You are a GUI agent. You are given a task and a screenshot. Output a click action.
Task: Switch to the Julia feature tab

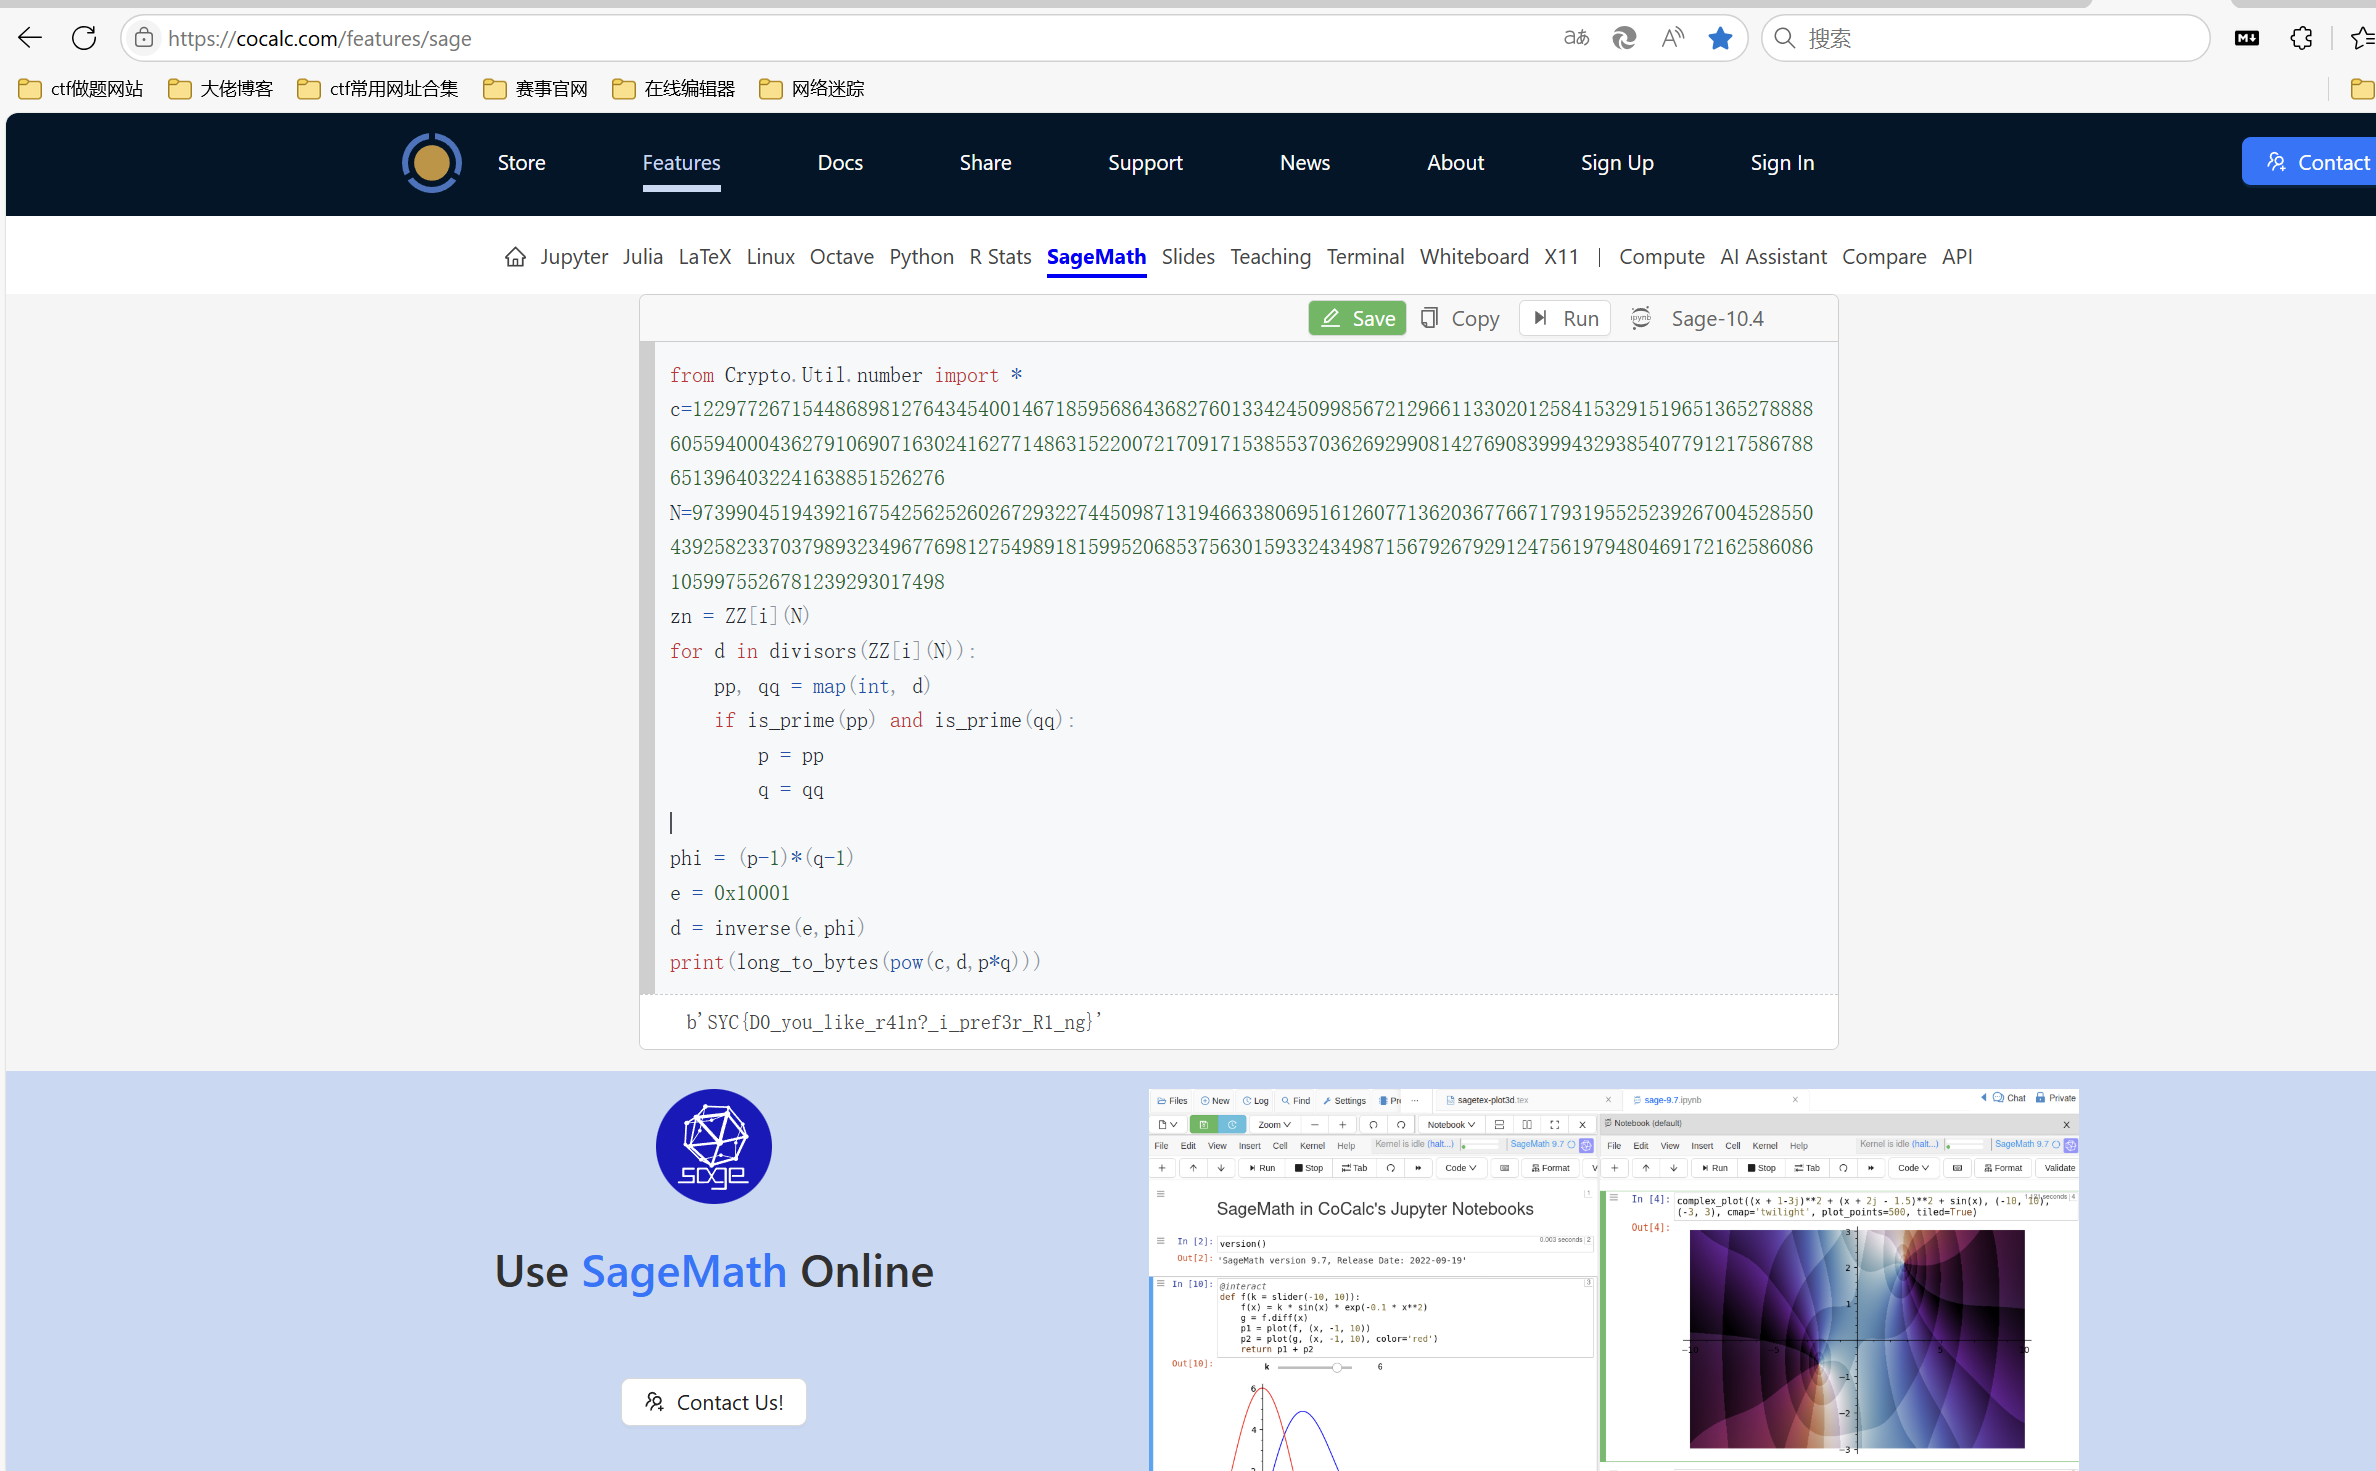(x=643, y=257)
